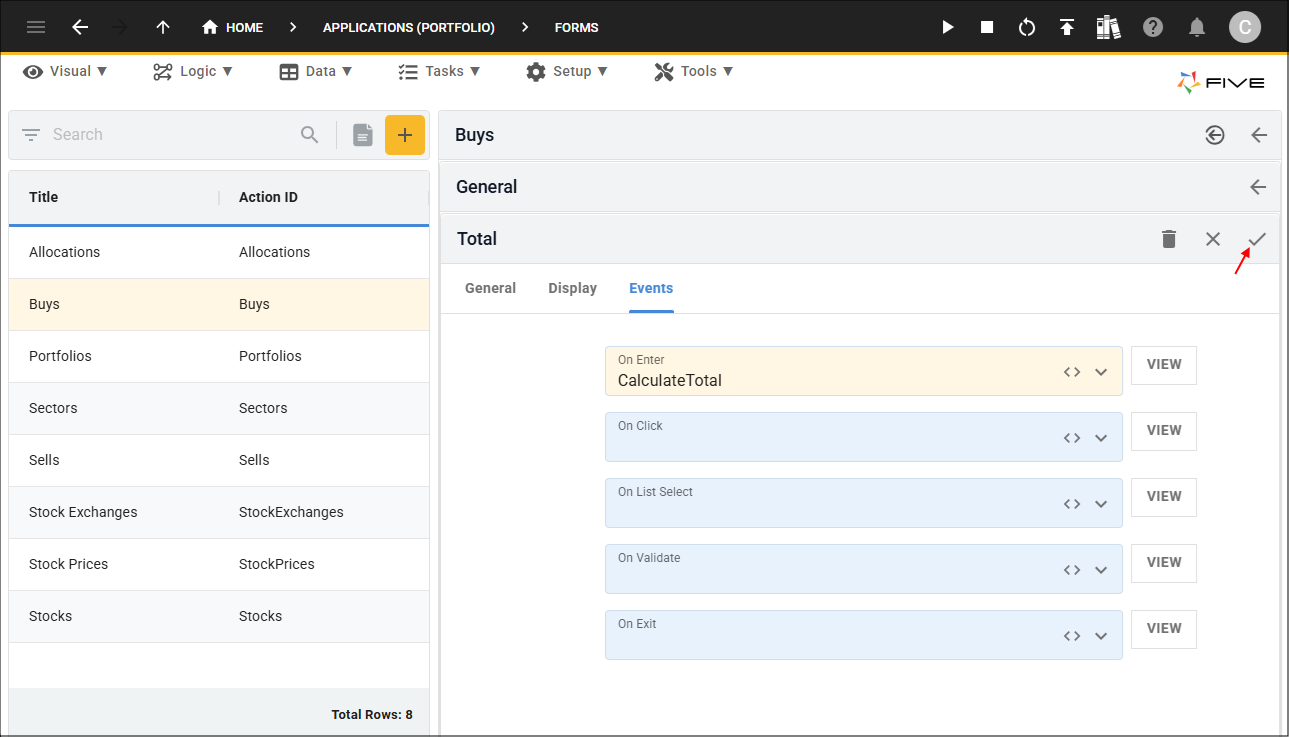1289x737 pixels.
Task: Click VIEW next to On Exit
Action: 1164,629
